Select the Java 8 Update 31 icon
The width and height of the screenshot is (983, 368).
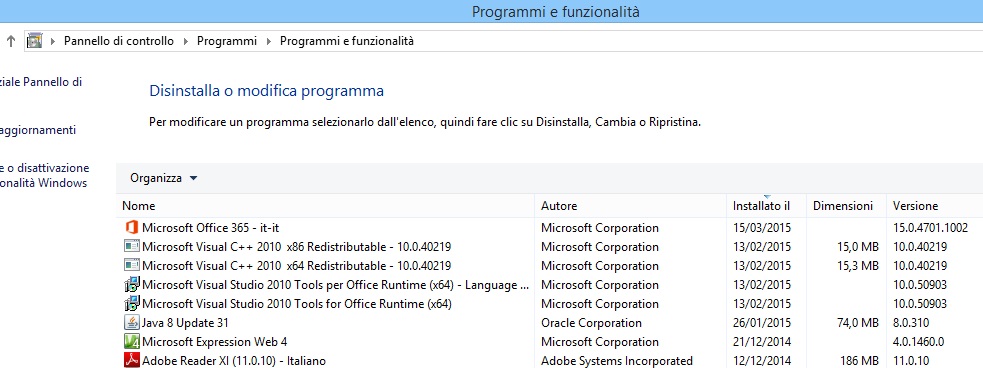(131, 323)
